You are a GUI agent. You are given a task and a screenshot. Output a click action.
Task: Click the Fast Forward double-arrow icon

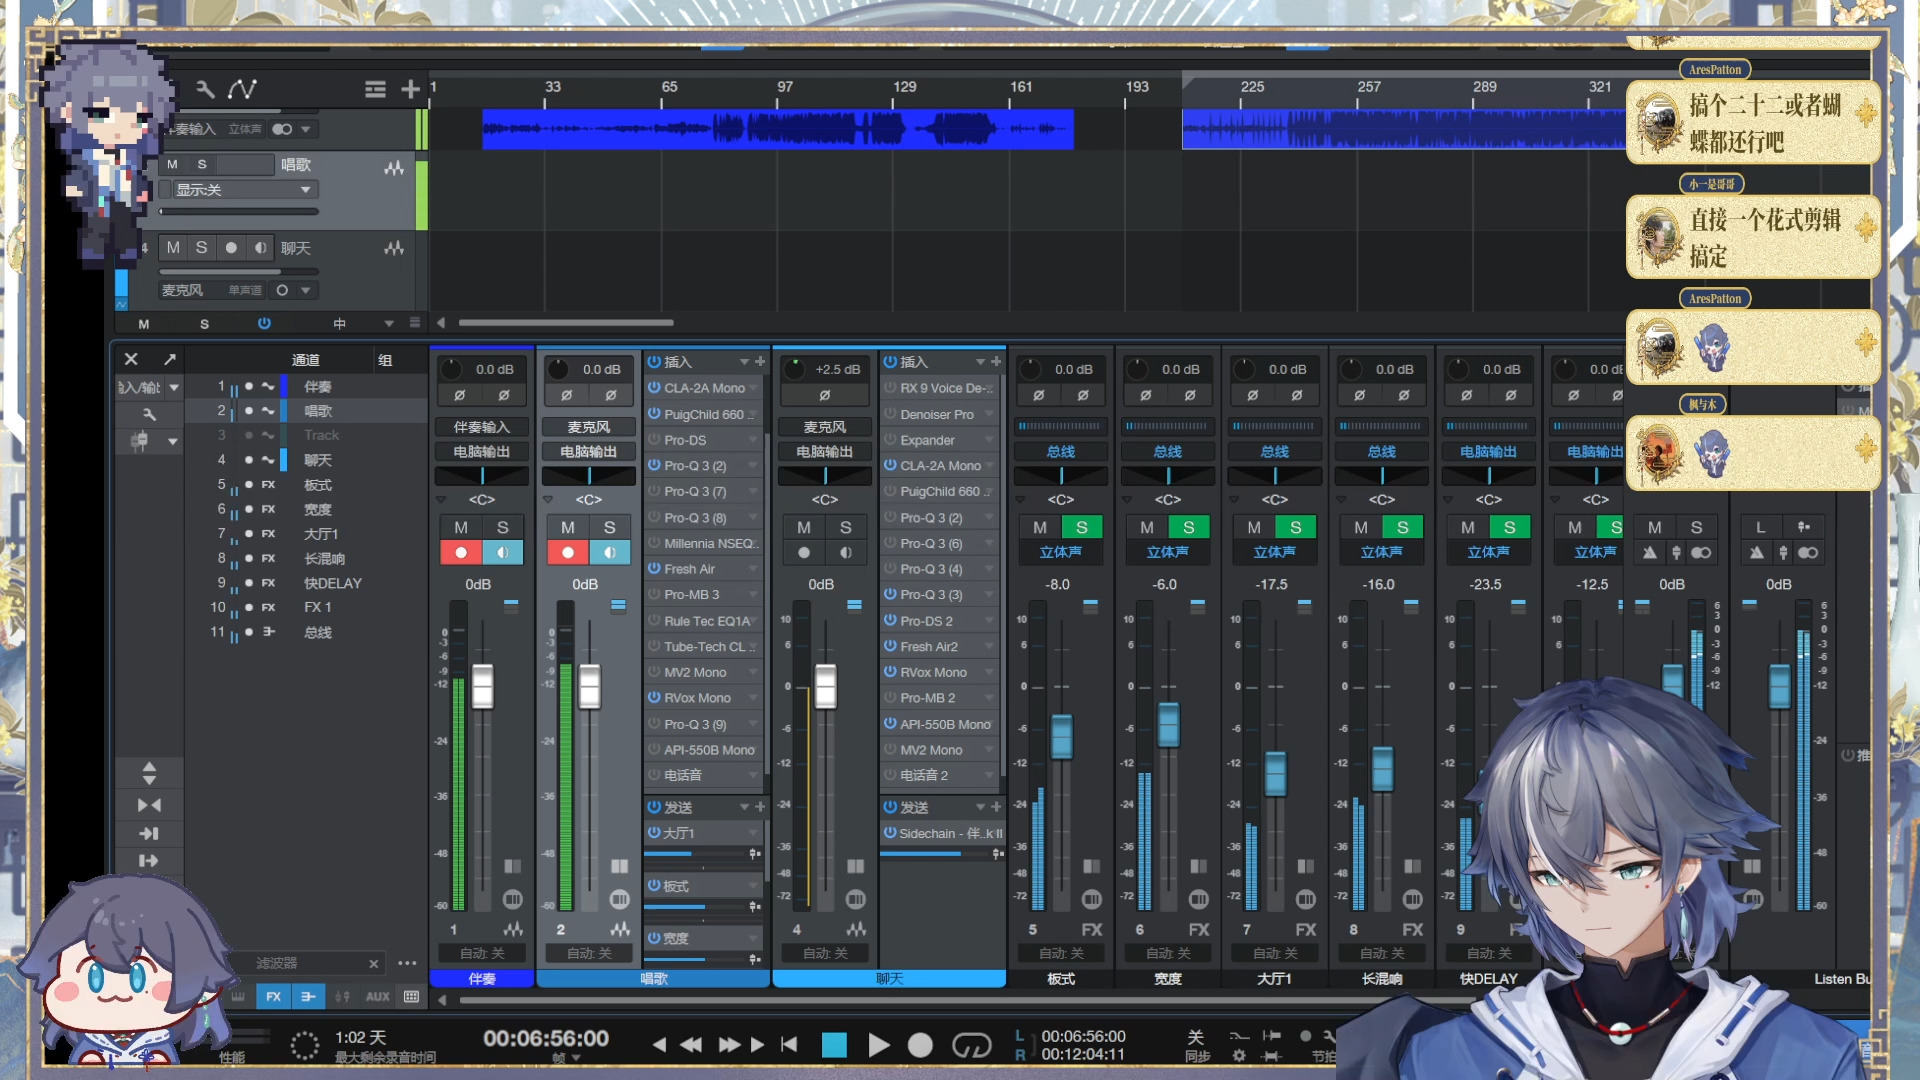click(x=730, y=1045)
